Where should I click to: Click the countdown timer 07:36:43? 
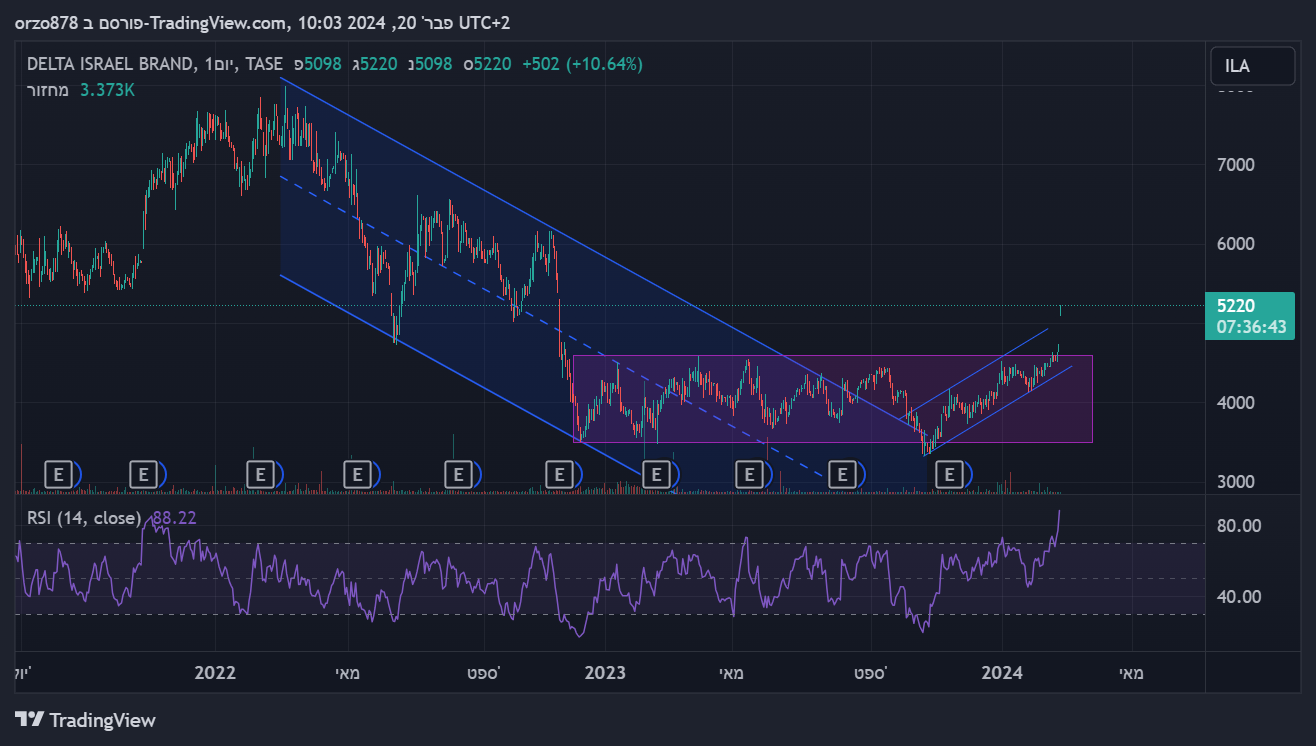click(x=1250, y=327)
